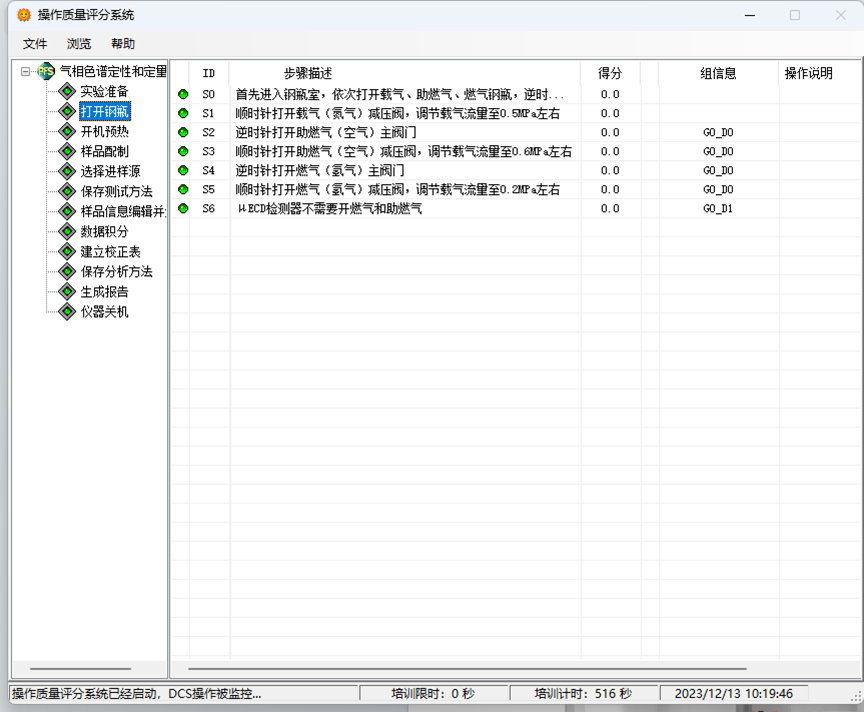Open the 浏览 menu
The width and height of the screenshot is (864, 712).
point(79,44)
